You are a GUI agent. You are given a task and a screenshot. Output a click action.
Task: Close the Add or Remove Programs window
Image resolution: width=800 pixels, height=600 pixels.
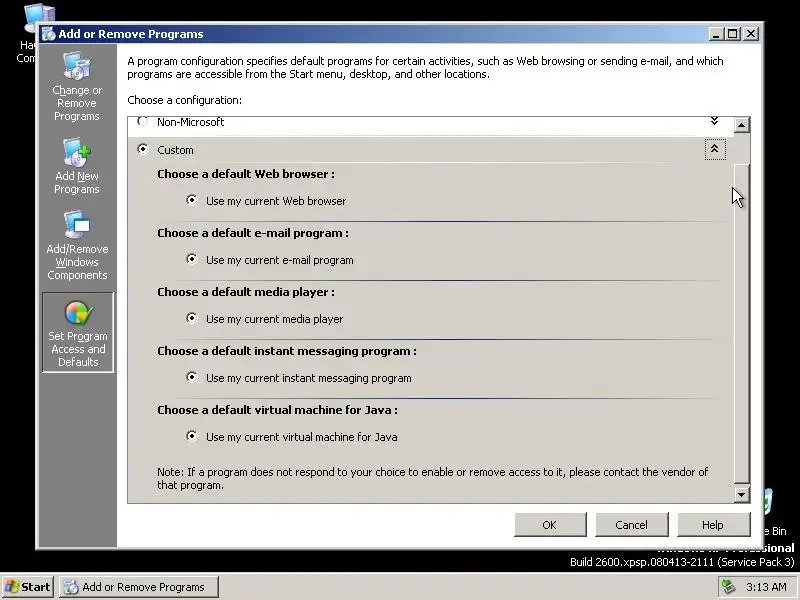[x=751, y=34]
